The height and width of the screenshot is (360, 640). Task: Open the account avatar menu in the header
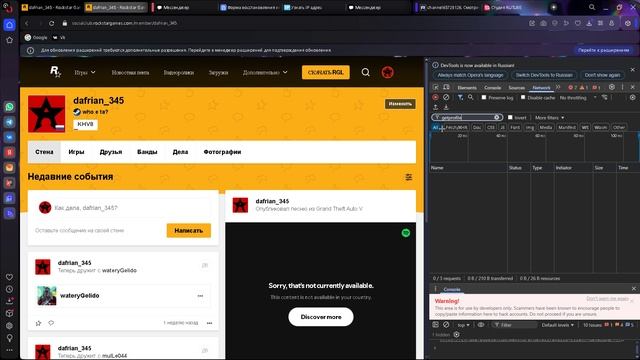(x=387, y=72)
